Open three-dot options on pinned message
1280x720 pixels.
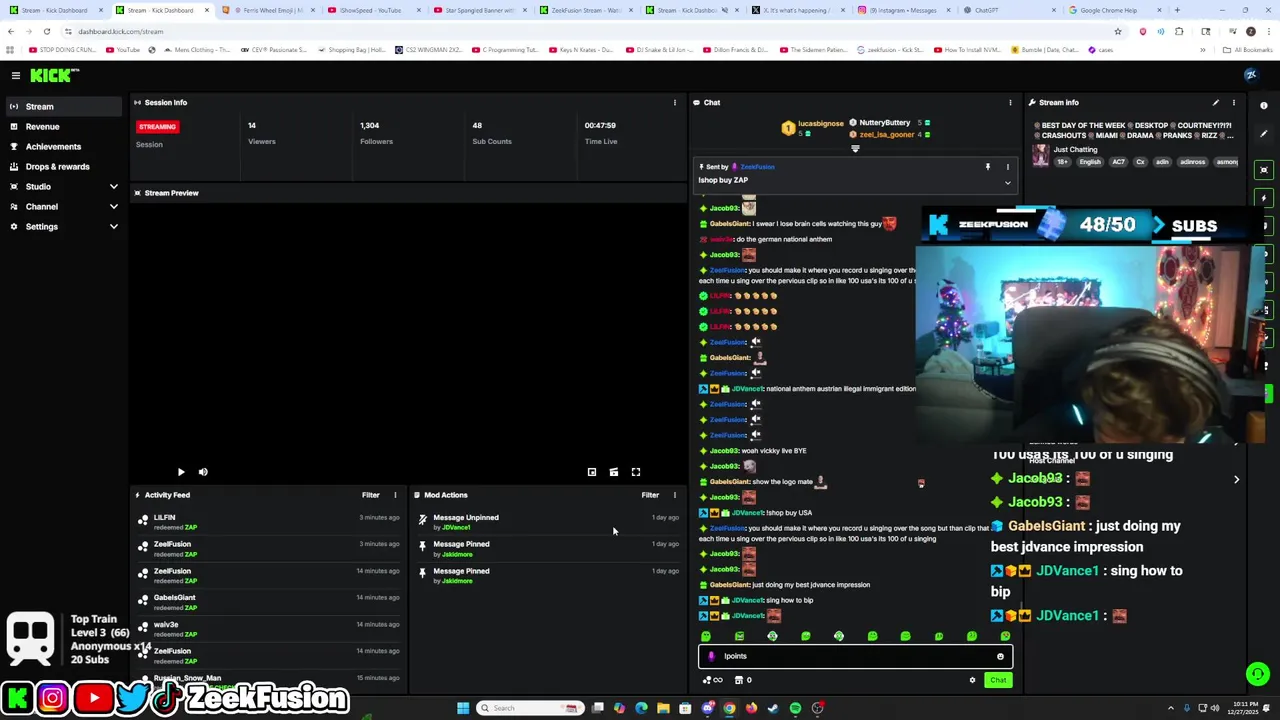tap(1007, 167)
